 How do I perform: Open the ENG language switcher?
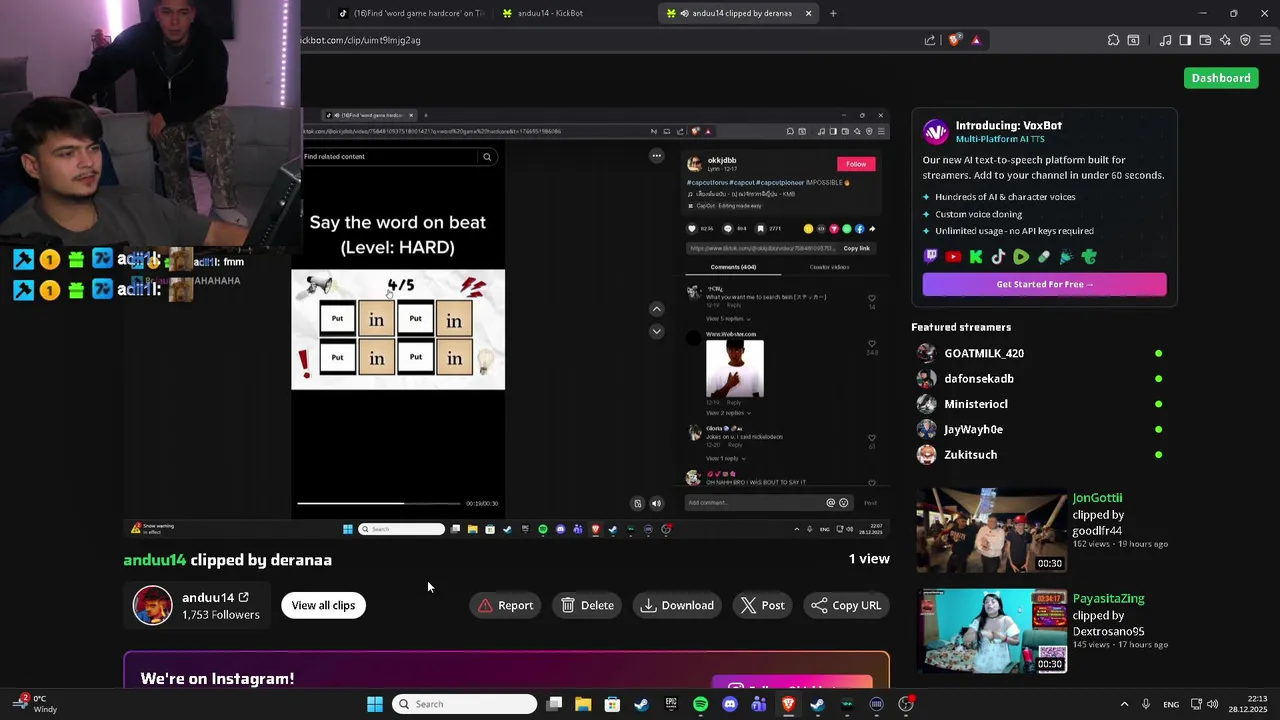tap(1171, 704)
